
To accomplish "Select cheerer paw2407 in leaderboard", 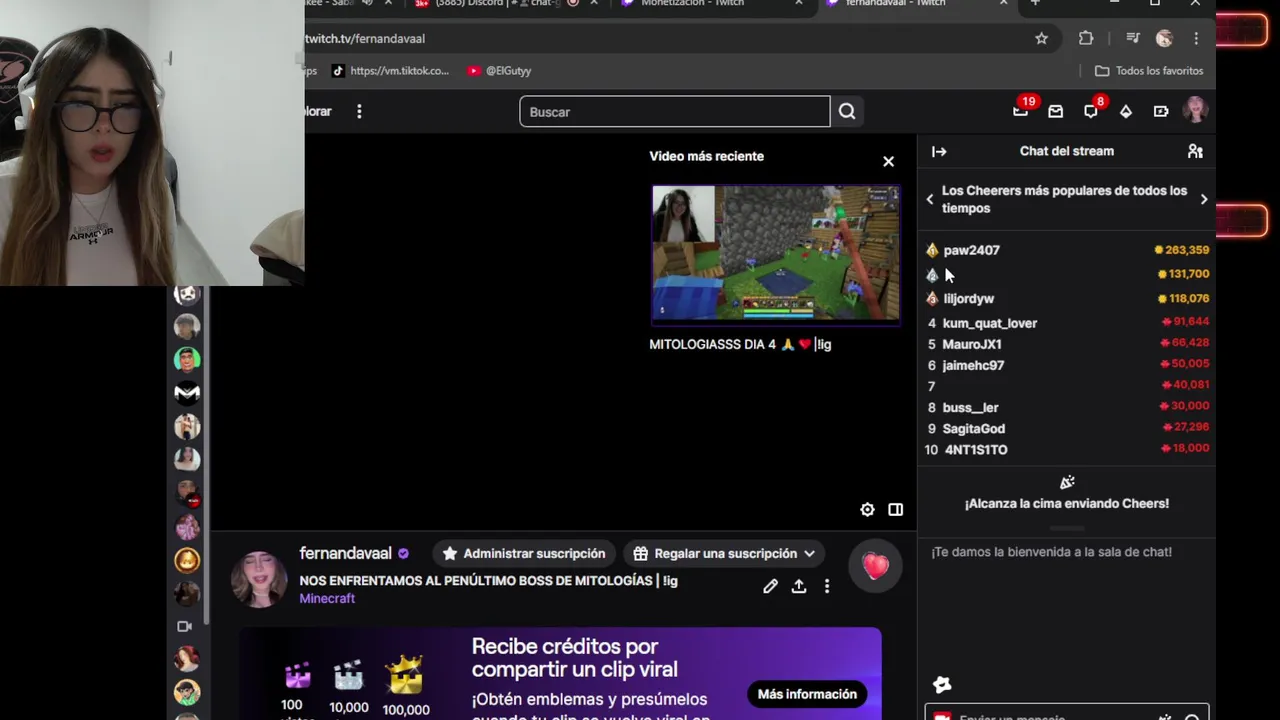I will tap(971, 250).
